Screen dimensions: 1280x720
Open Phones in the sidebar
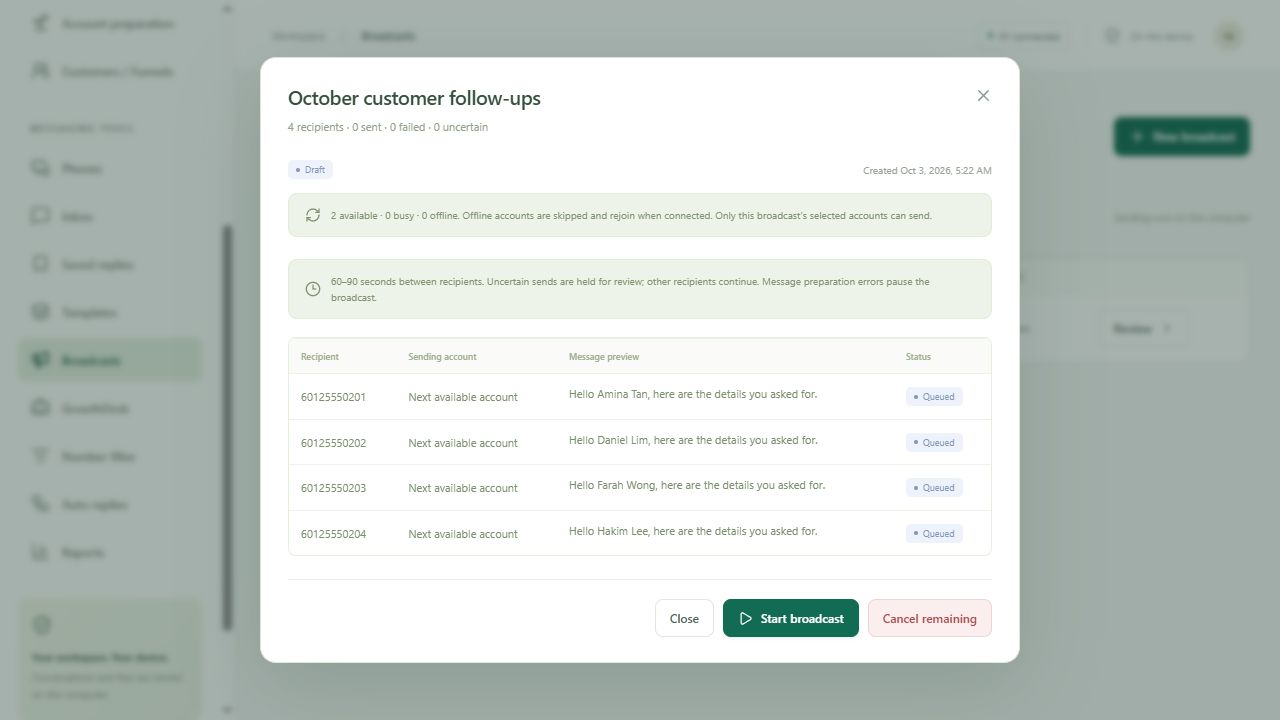[110, 168]
